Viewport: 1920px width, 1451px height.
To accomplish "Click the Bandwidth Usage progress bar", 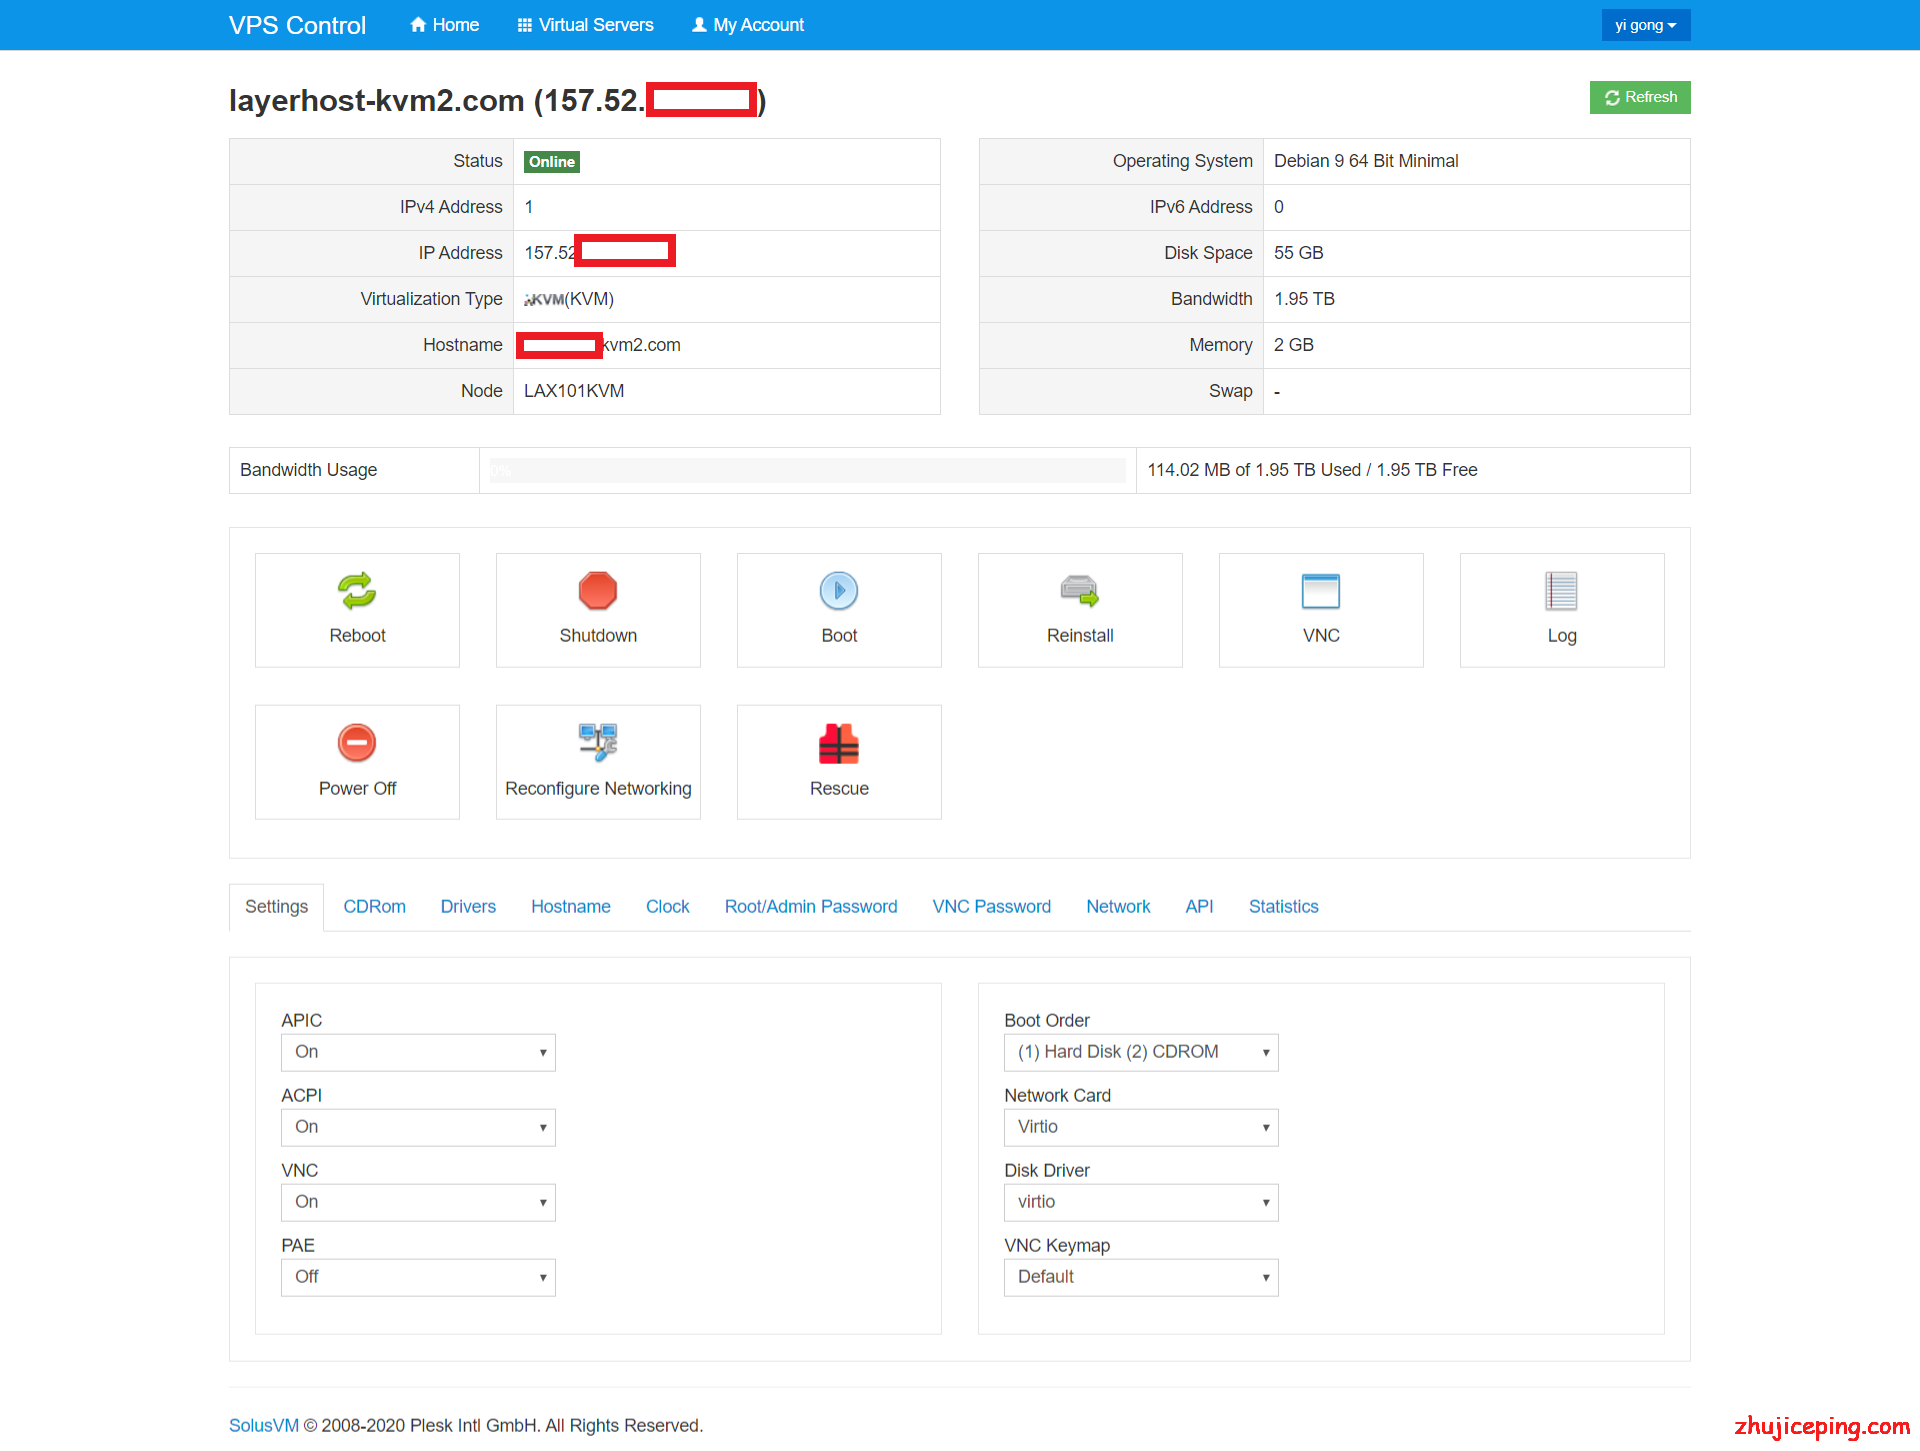I will (807, 470).
